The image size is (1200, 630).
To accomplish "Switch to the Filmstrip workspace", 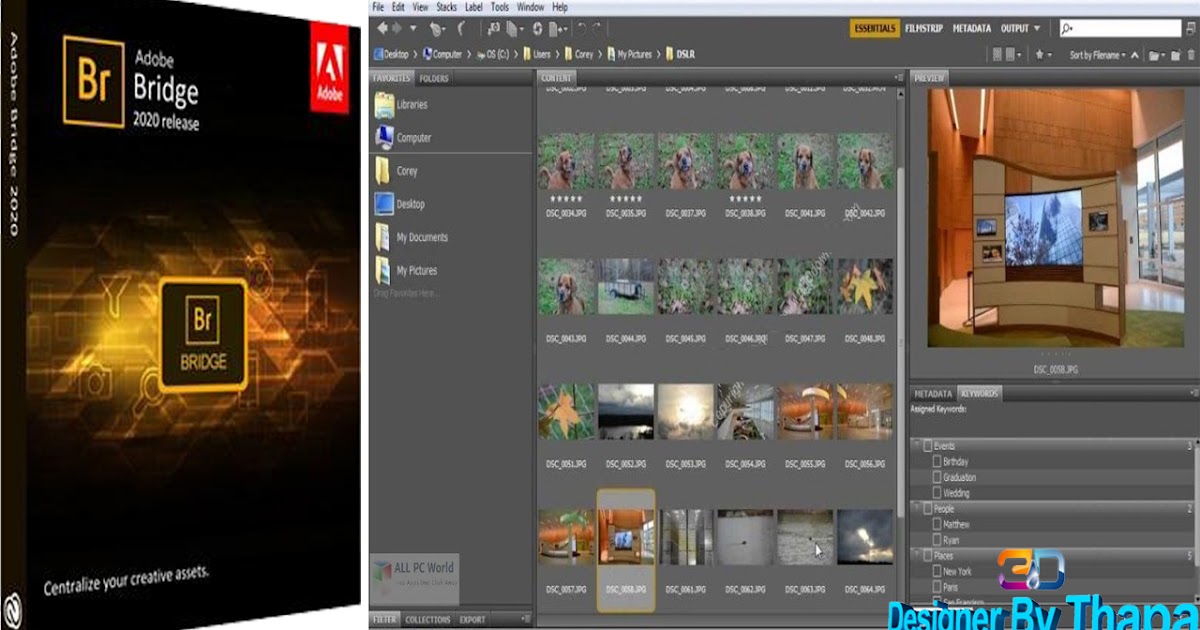I will [924, 28].
